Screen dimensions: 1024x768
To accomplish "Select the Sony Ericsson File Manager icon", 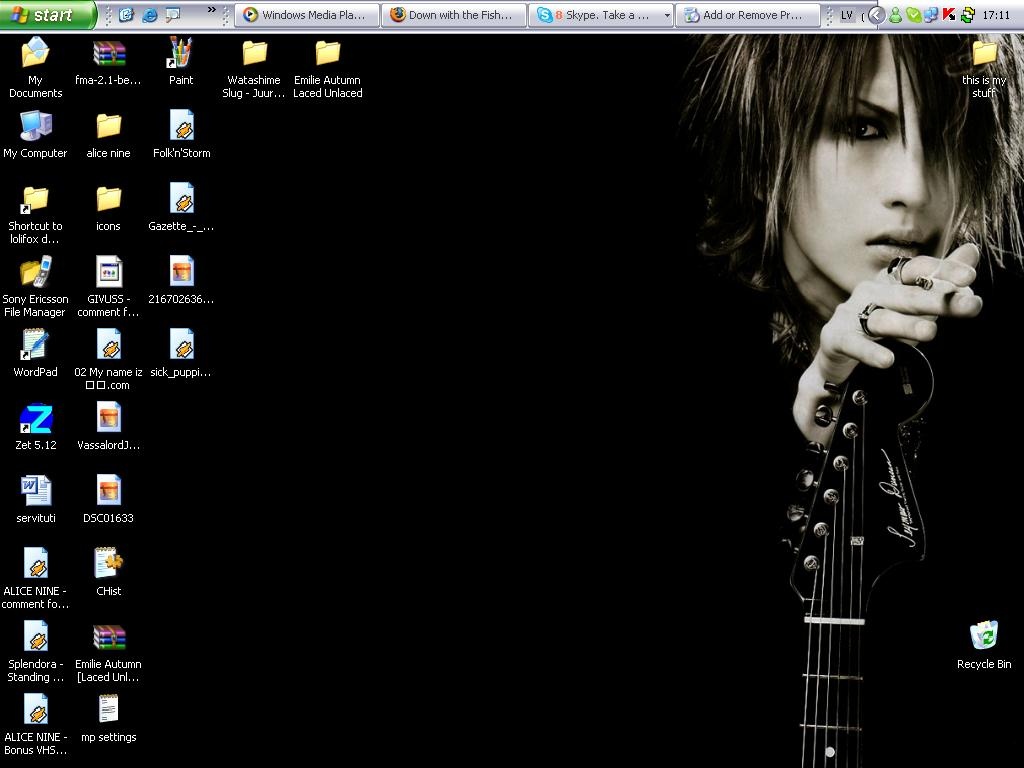I will click(x=35, y=286).
